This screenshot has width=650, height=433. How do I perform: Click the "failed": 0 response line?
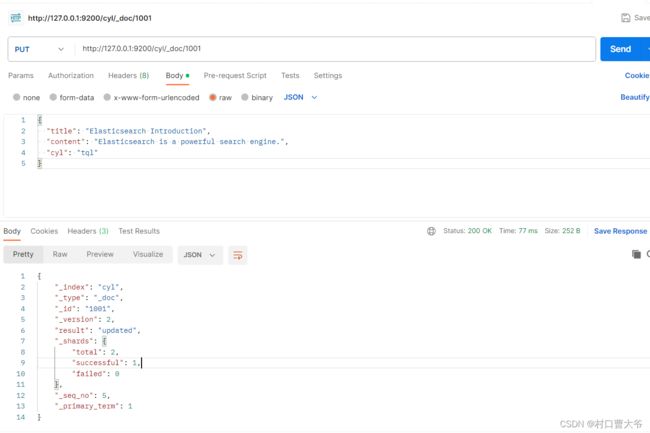pyautogui.click(x=96, y=374)
